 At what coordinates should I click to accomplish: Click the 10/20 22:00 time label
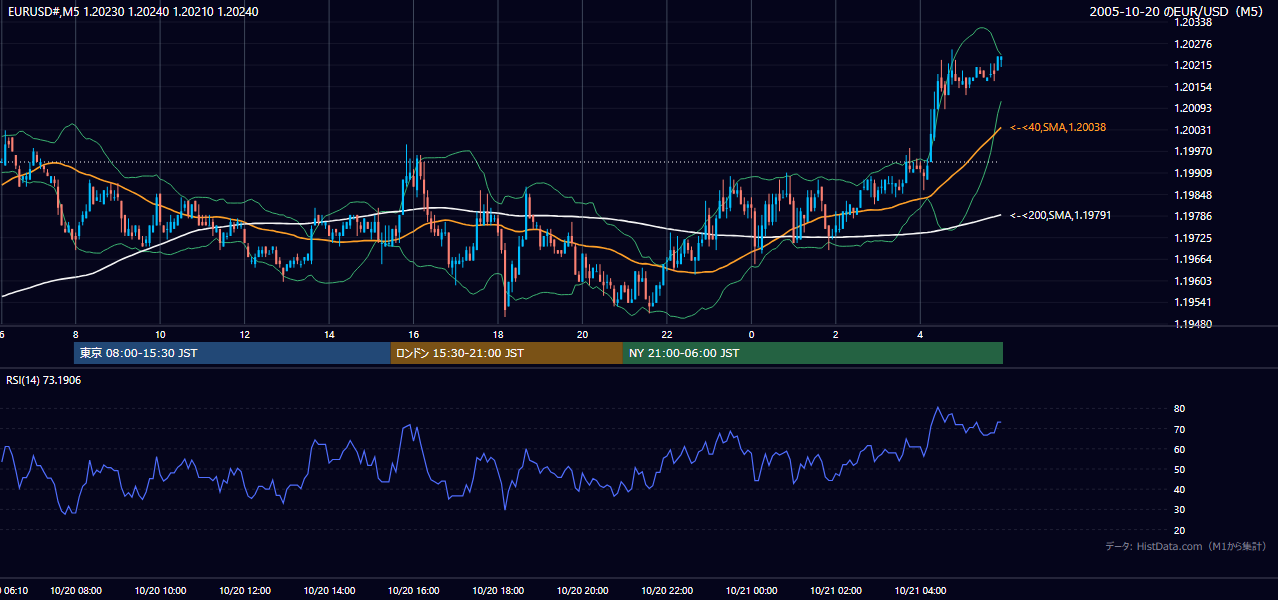[x=667, y=590]
